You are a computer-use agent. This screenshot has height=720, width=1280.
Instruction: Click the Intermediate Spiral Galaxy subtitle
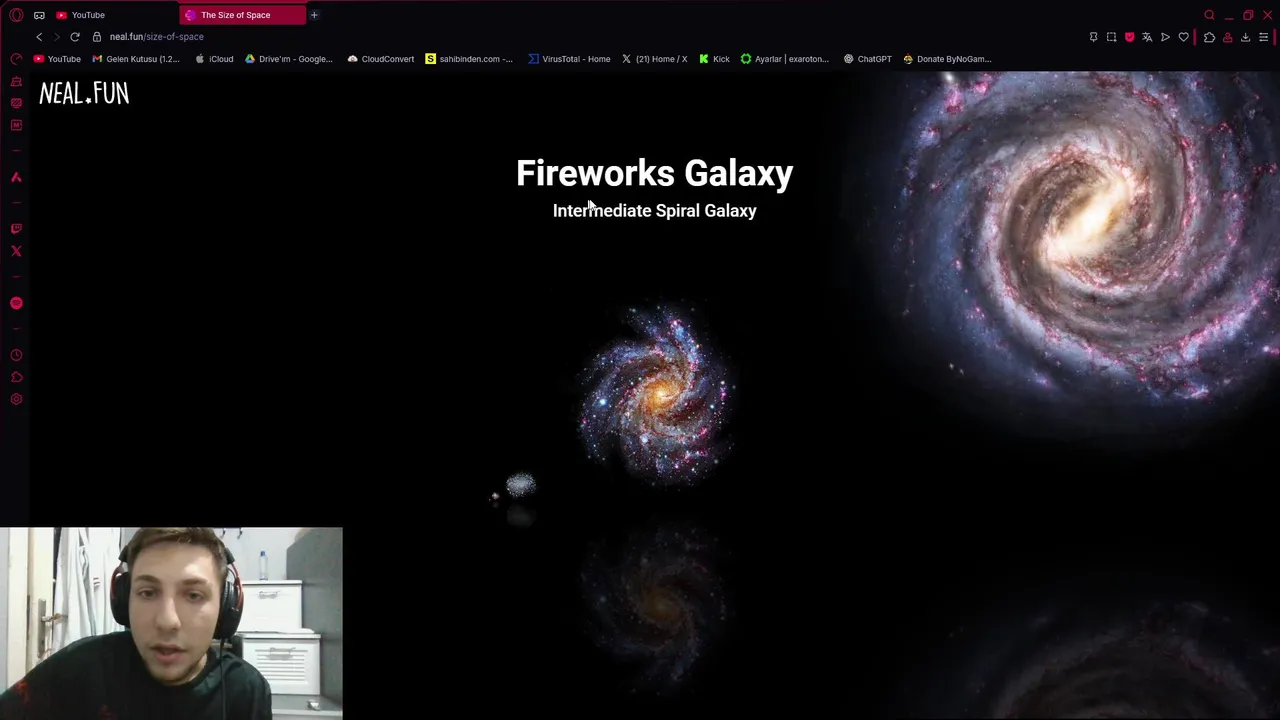(655, 211)
